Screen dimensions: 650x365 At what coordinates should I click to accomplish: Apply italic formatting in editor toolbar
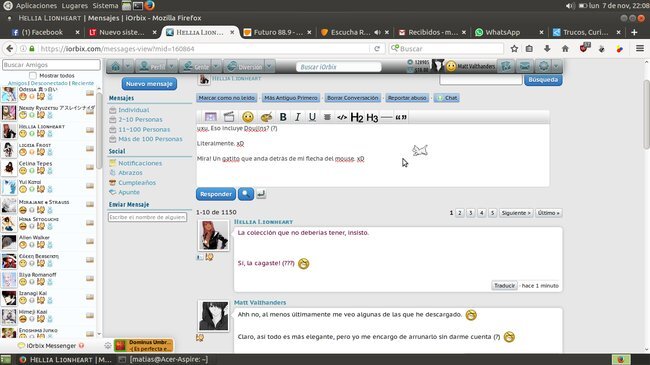click(x=298, y=117)
